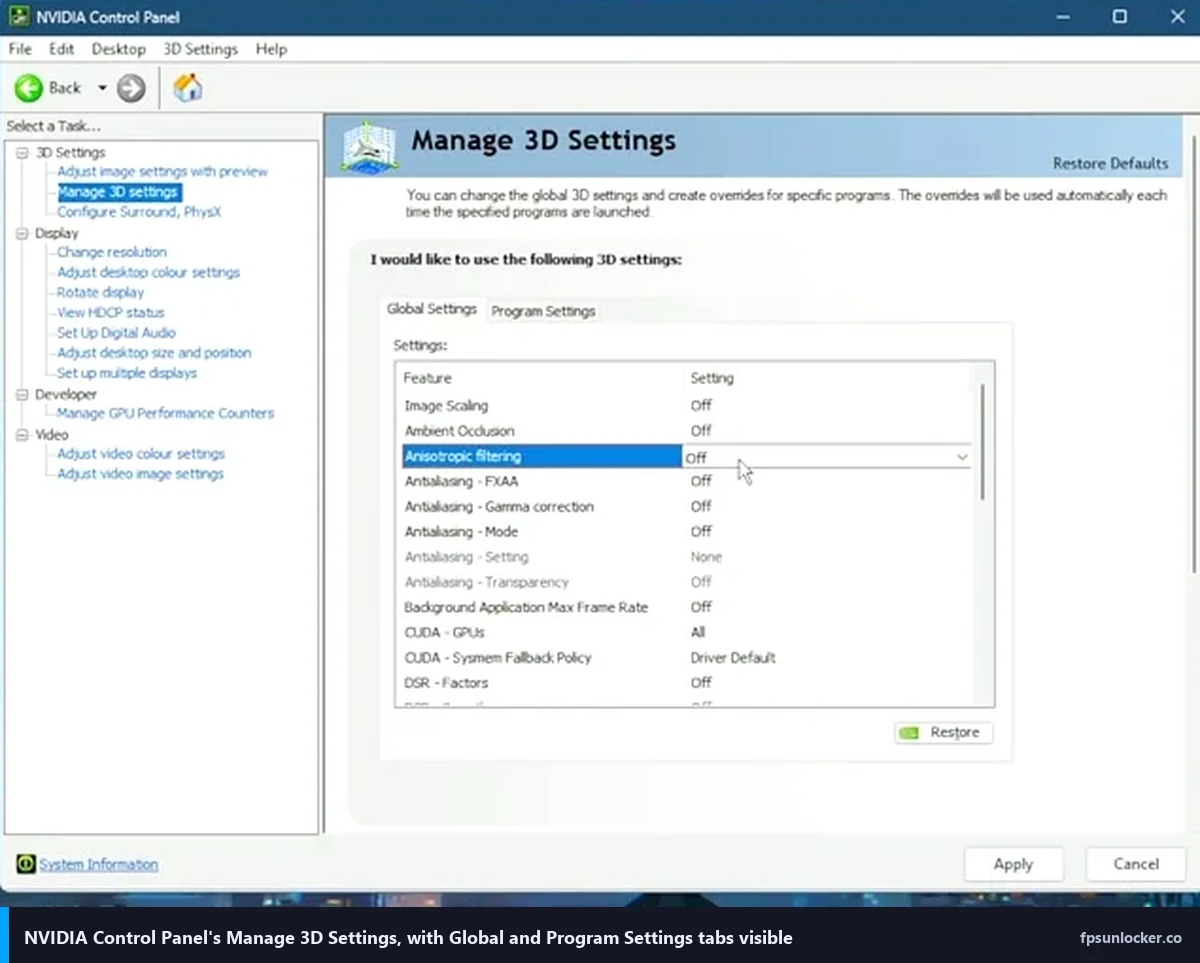The image size is (1200, 963).
Task: Click the grey Forward arrow icon
Action: [x=131, y=88]
